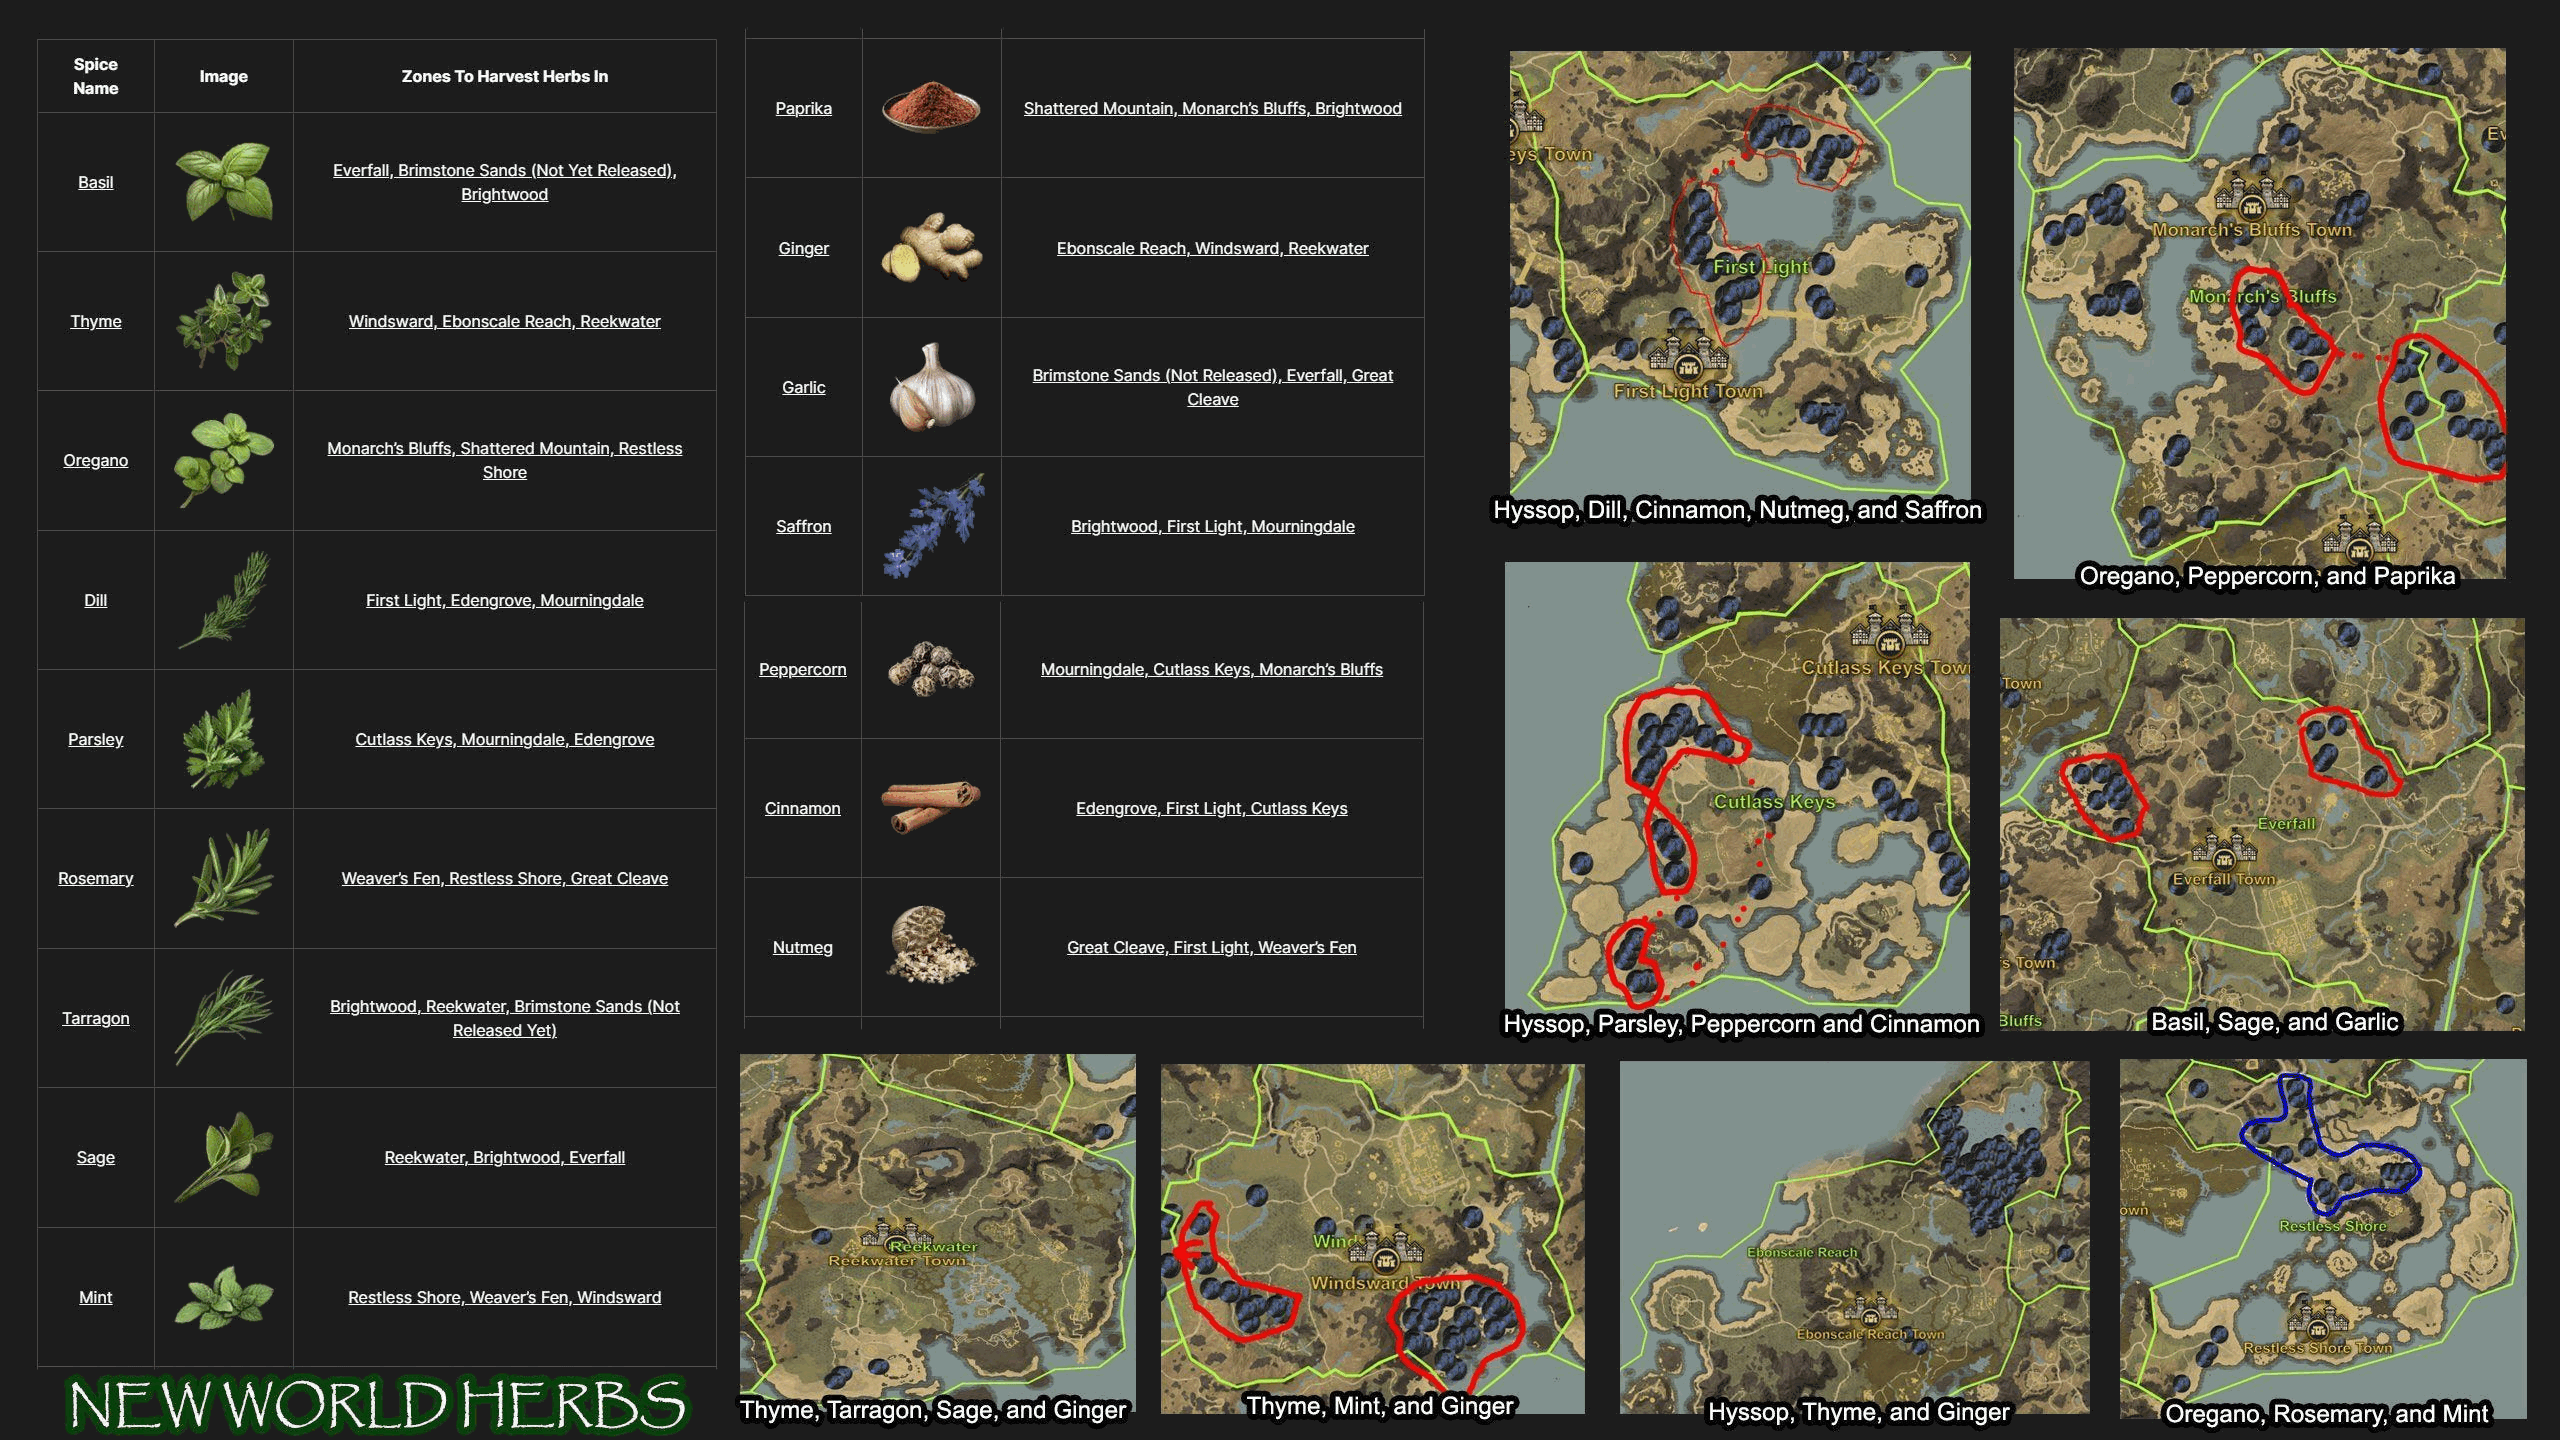Click the Sage leaves image
The width and height of the screenshot is (2560, 1440).
(x=223, y=1157)
